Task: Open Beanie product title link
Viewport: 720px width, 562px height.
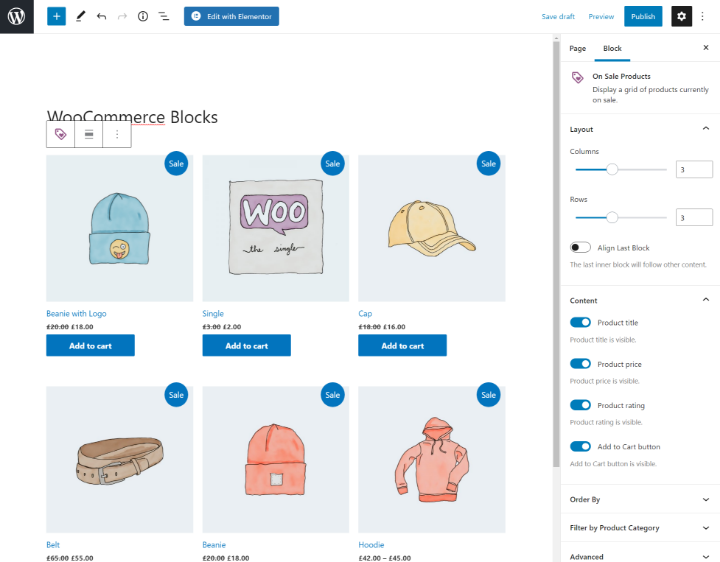Action: point(214,545)
